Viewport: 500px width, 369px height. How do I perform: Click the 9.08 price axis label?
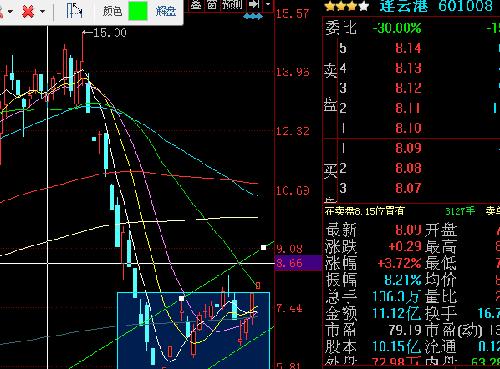click(290, 249)
